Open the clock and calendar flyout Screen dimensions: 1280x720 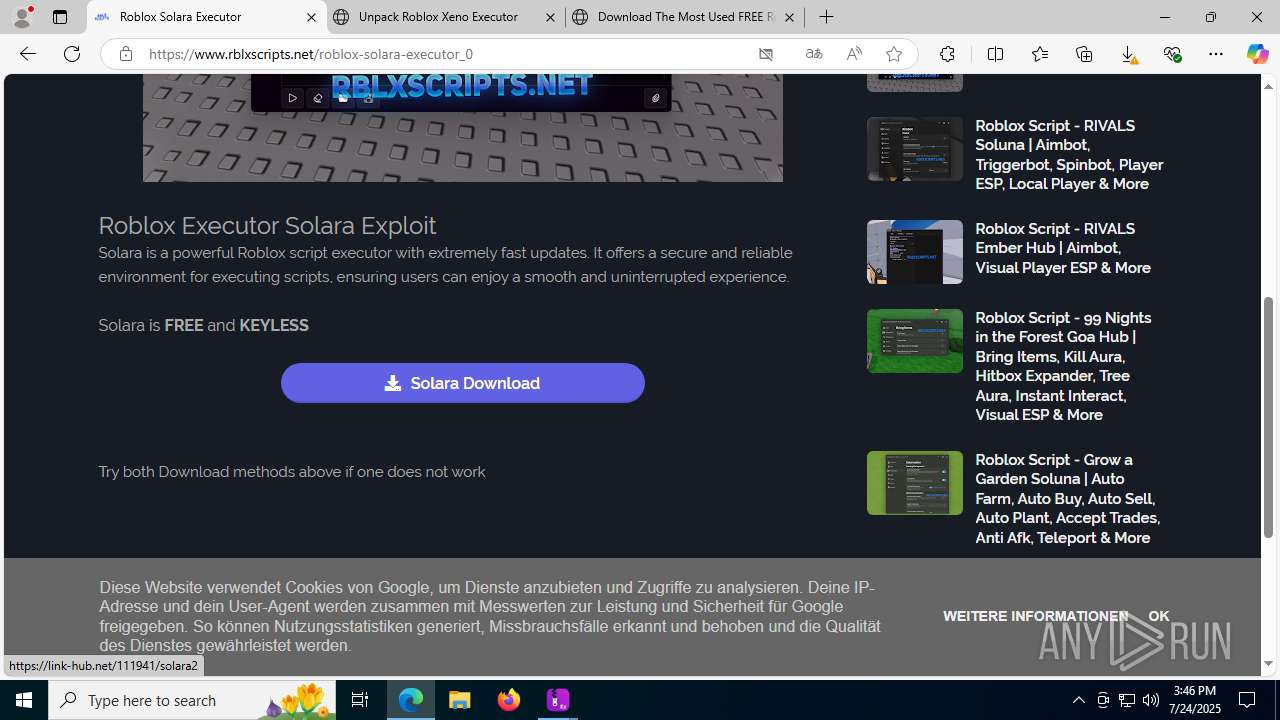click(x=1197, y=700)
